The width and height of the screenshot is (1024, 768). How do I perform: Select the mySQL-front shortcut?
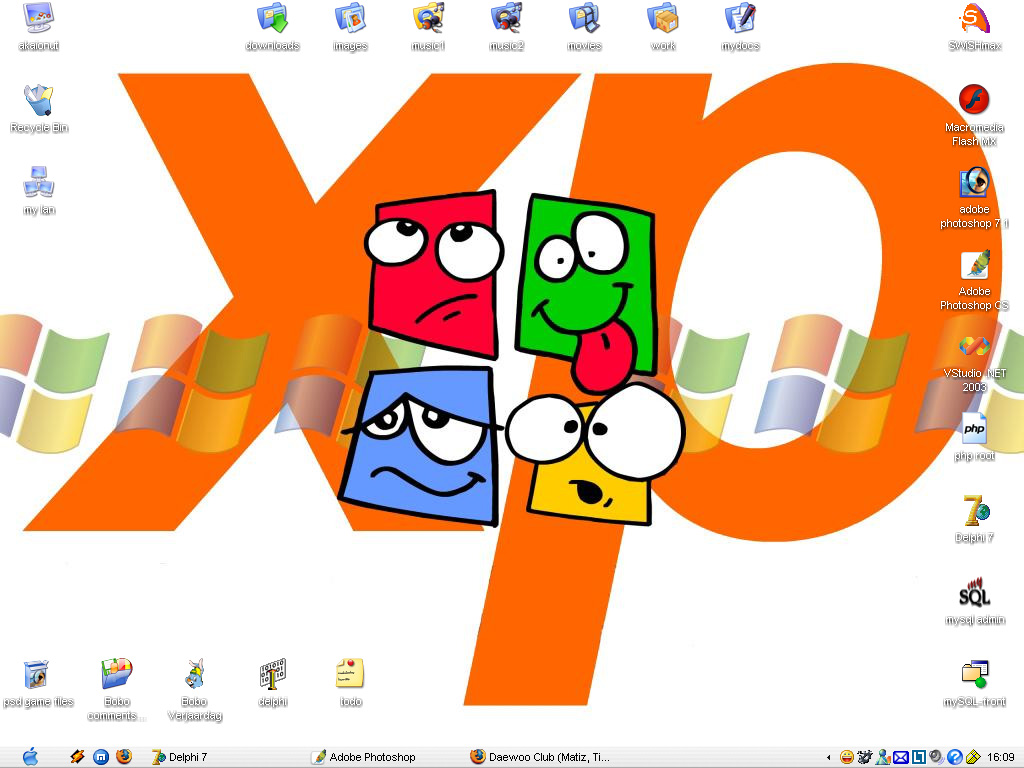(974, 674)
